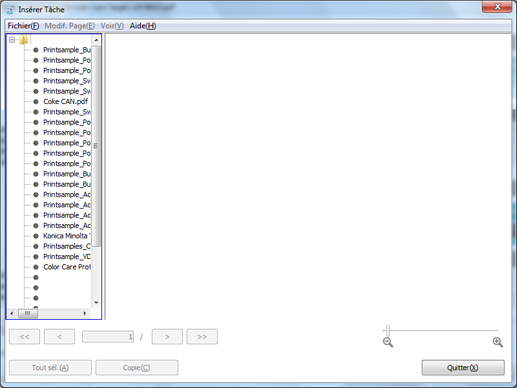Screen dimensions: 517x388
Task: Click the Tout sél.(A) button
Action: pos(50,367)
